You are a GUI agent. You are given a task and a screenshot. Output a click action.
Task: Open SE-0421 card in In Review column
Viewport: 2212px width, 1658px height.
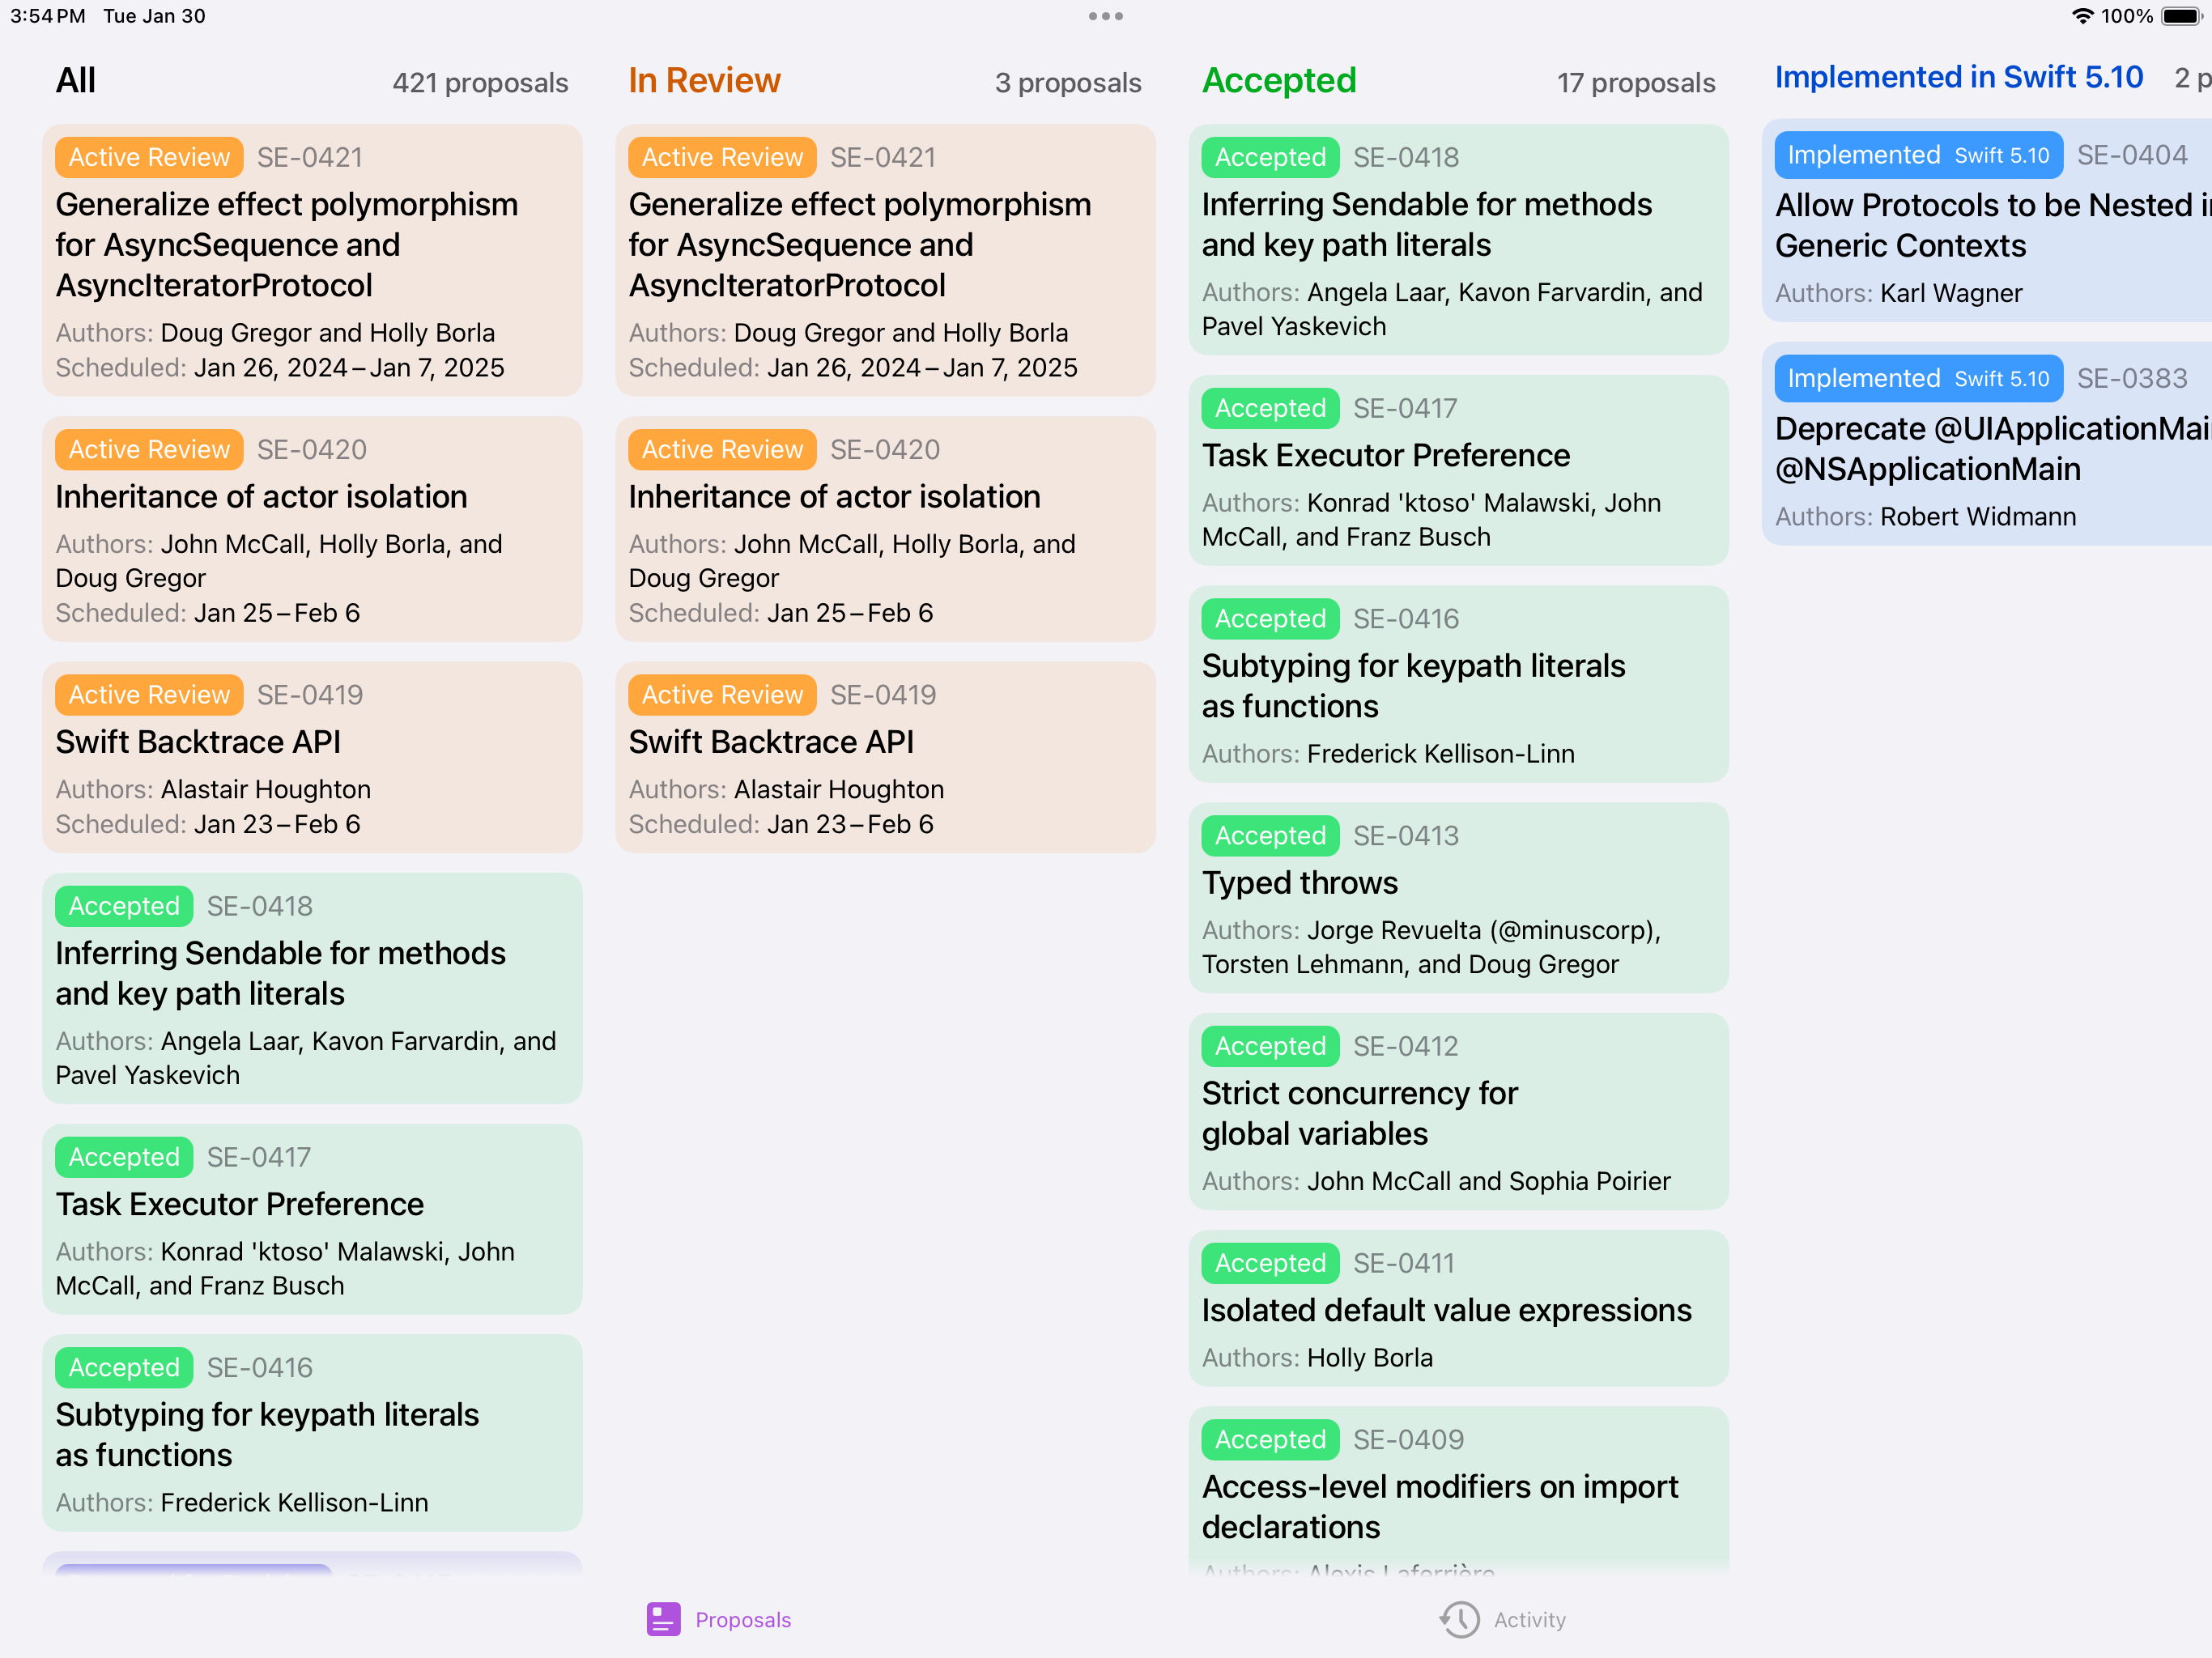[885, 260]
